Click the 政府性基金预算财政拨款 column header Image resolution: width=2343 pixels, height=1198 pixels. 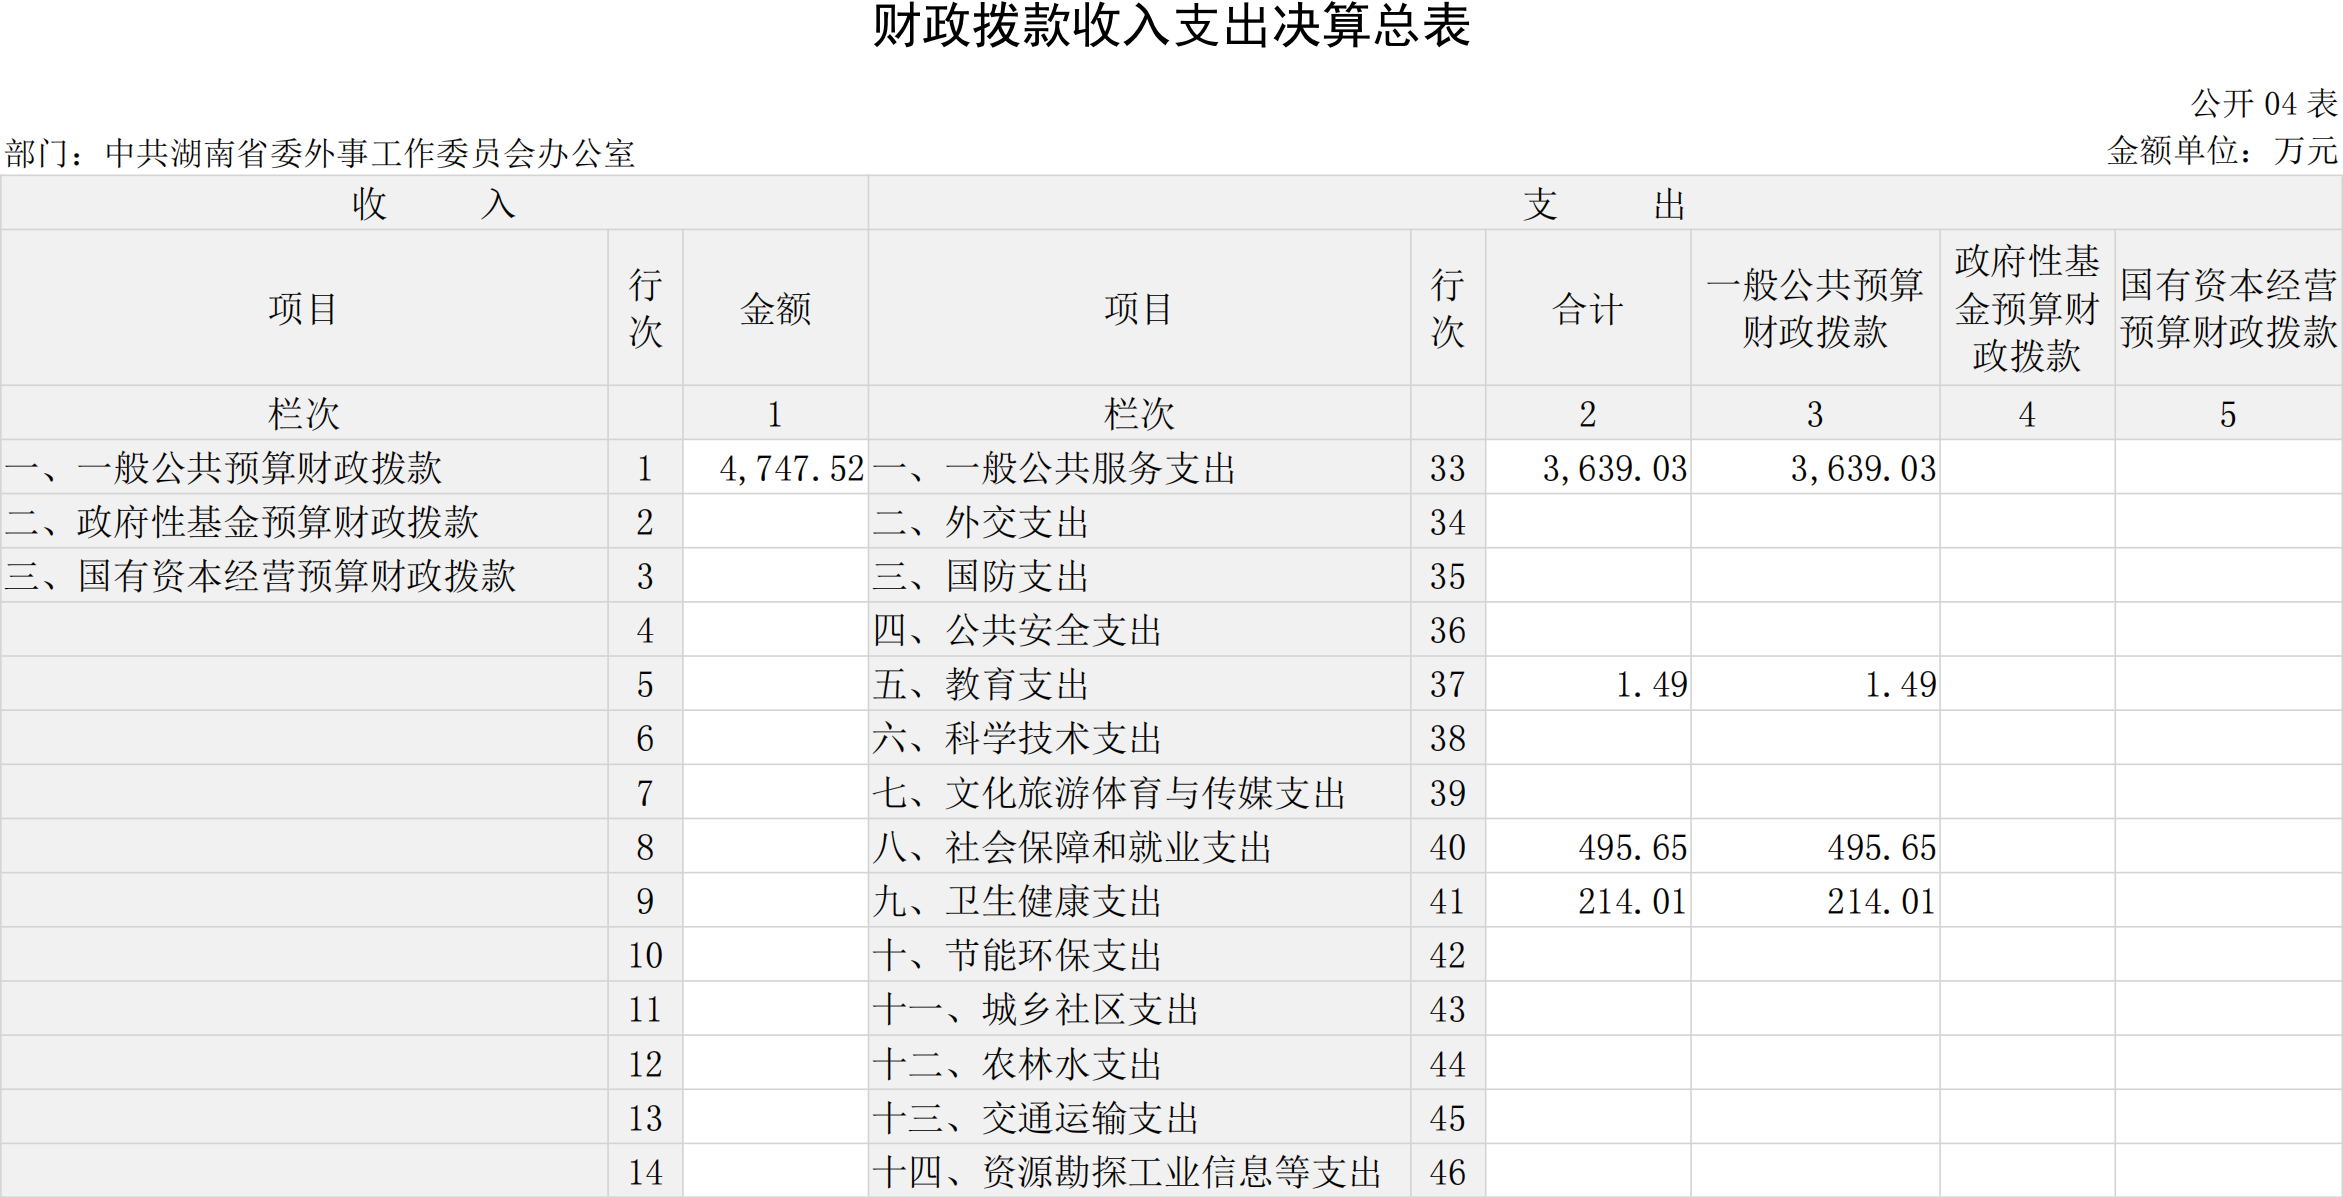pyautogui.click(x=2027, y=308)
